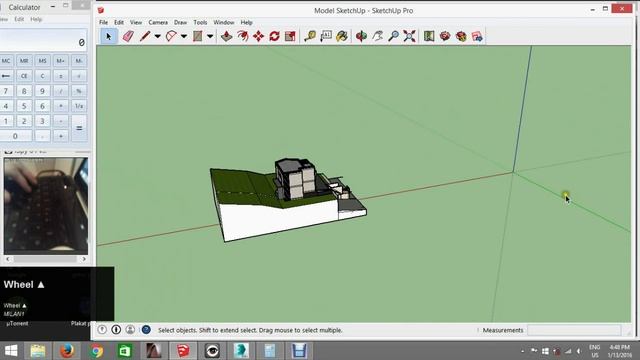640x360 pixels.
Task: Click the Calculator C clear button
Action: [42, 76]
